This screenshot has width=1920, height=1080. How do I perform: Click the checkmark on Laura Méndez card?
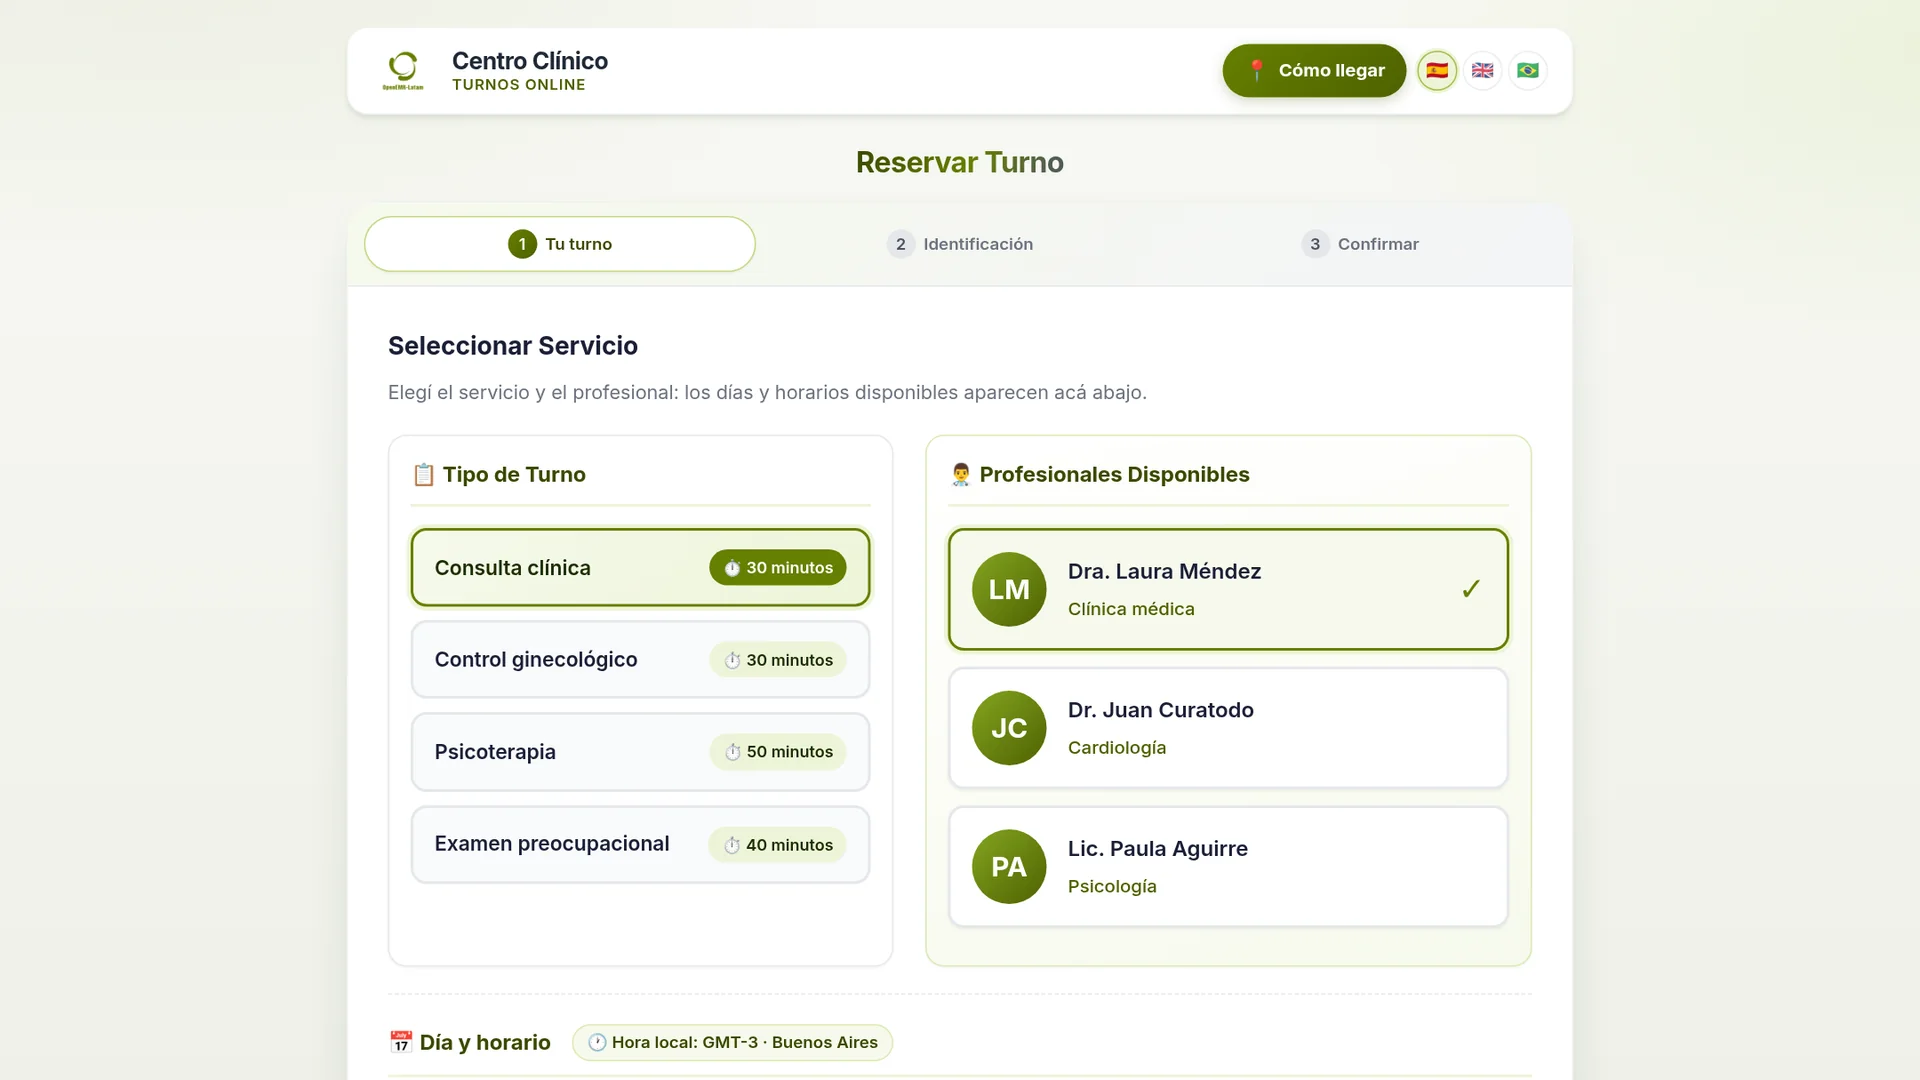point(1471,589)
